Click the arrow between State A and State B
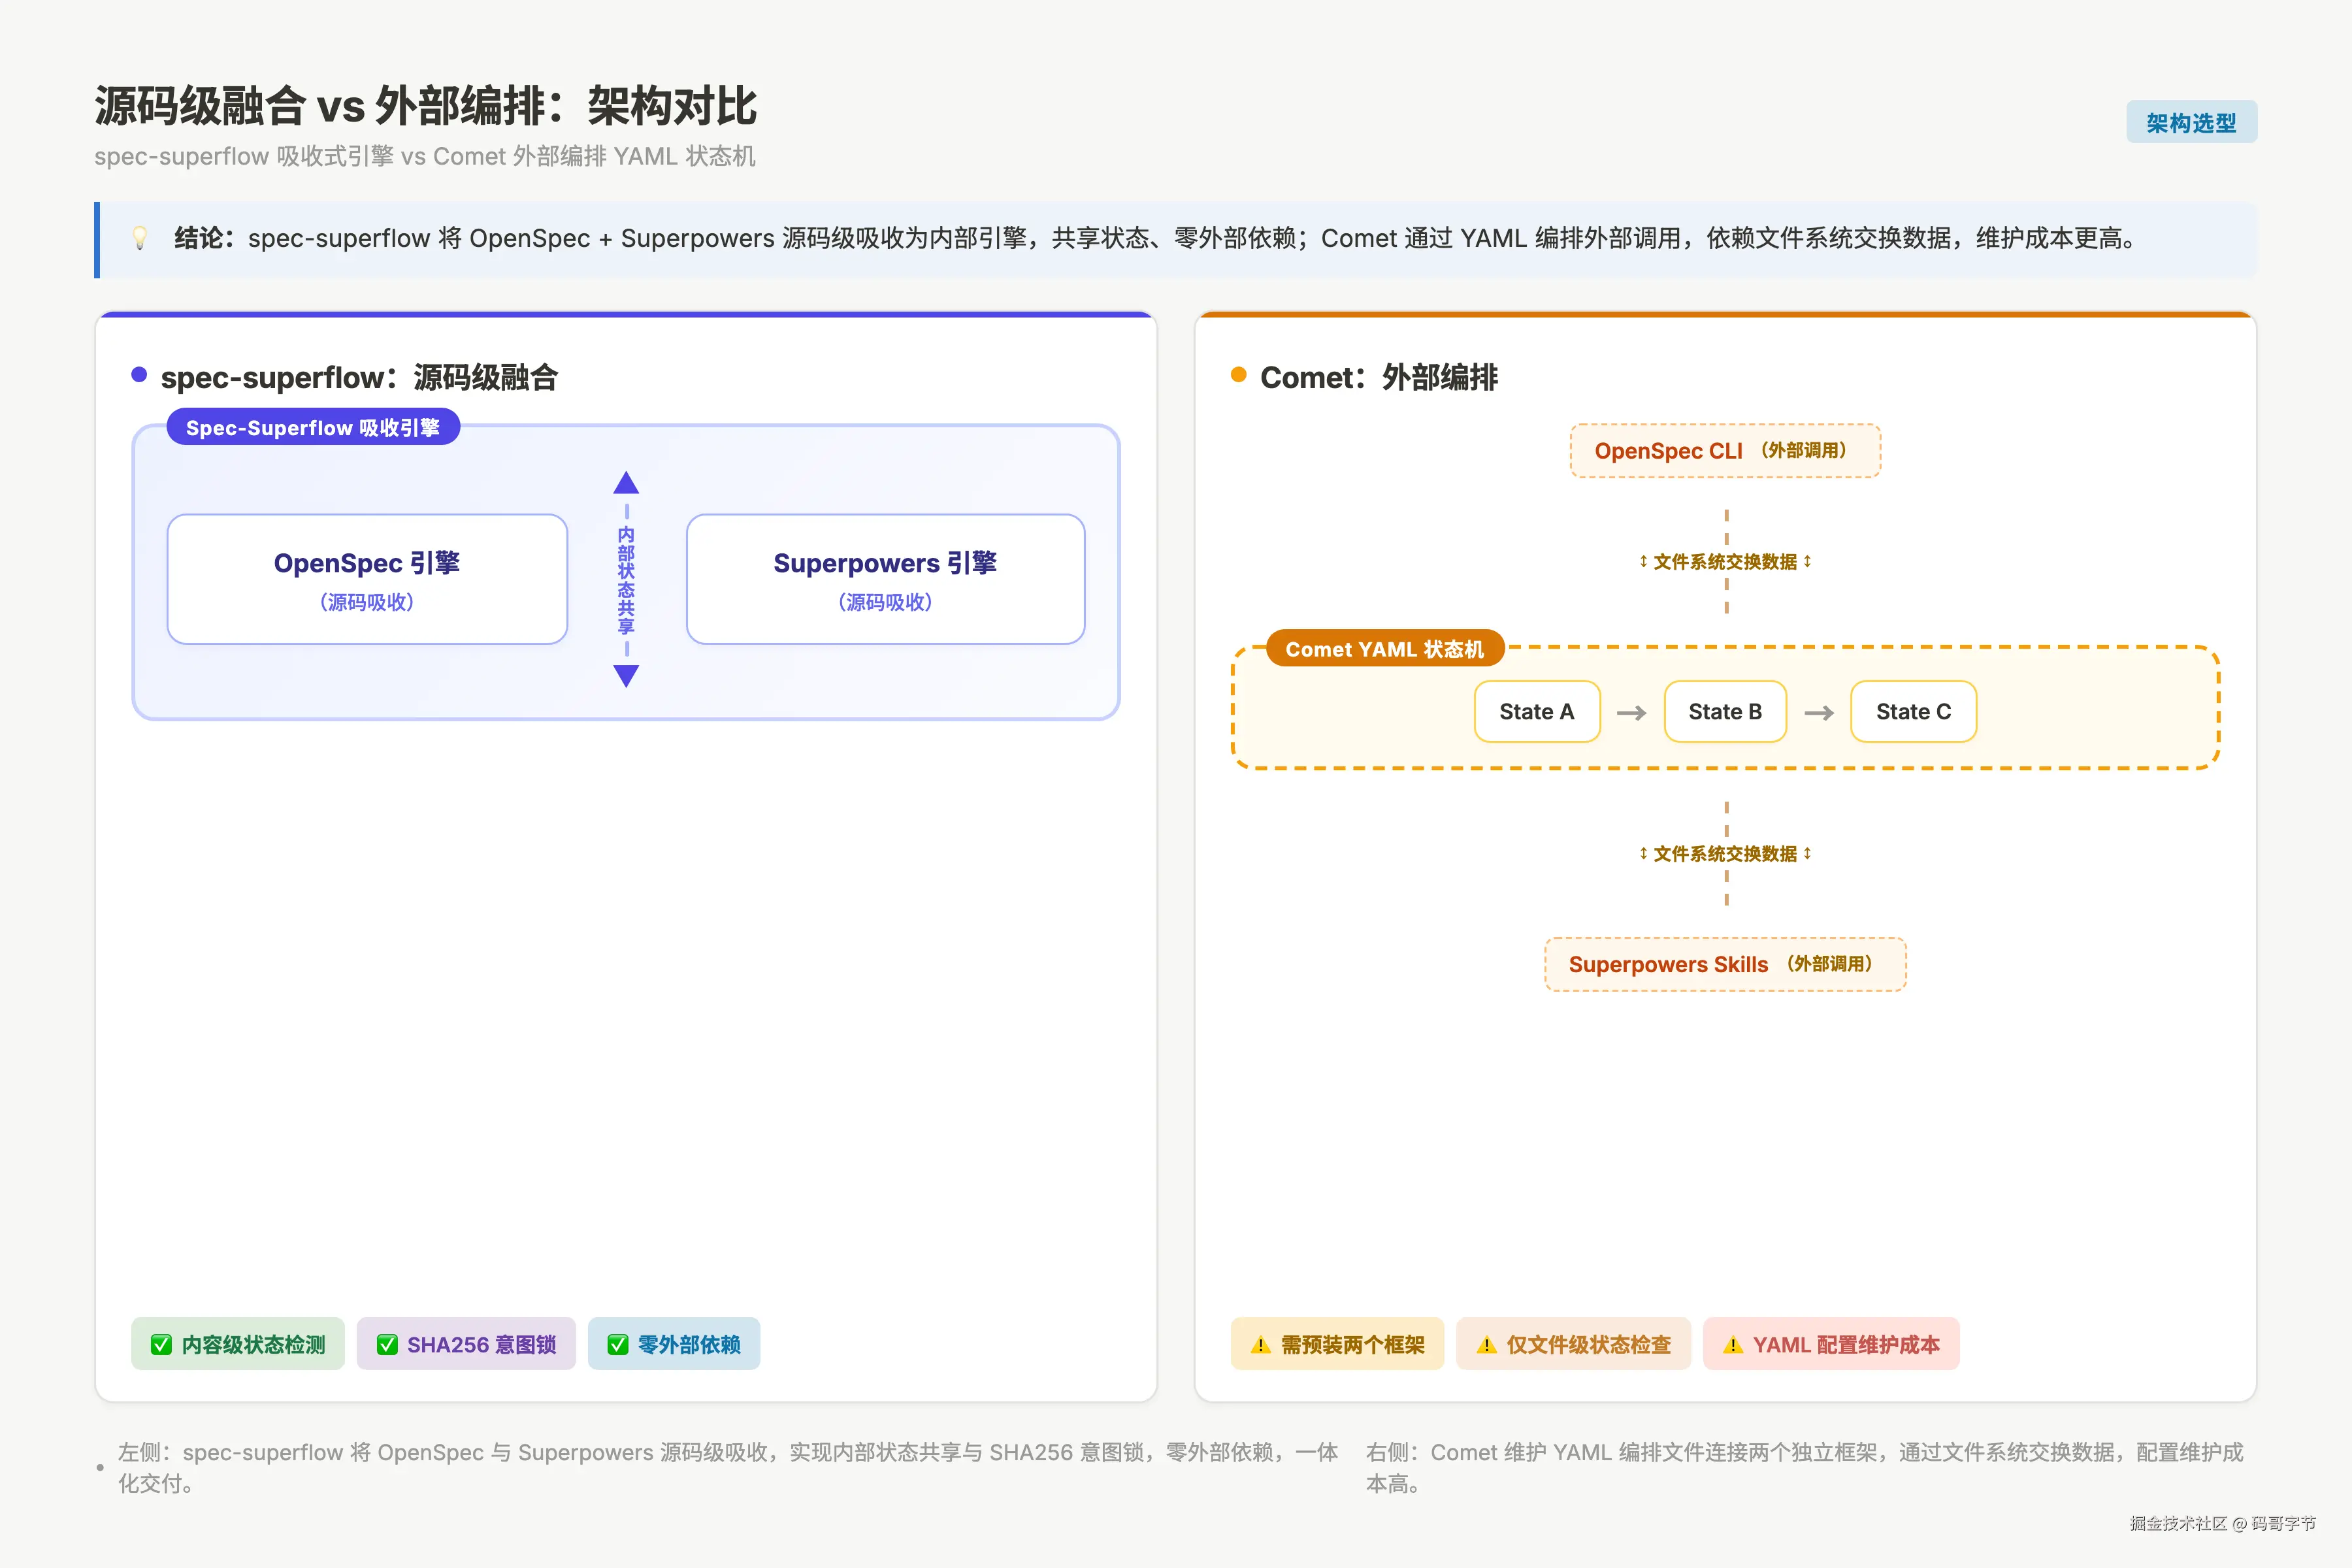Image resolution: width=2352 pixels, height=1568 pixels. (x=1631, y=713)
